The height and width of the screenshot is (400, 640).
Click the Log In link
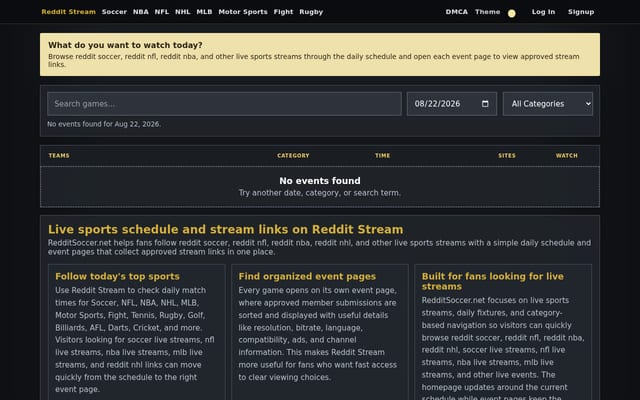point(543,12)
